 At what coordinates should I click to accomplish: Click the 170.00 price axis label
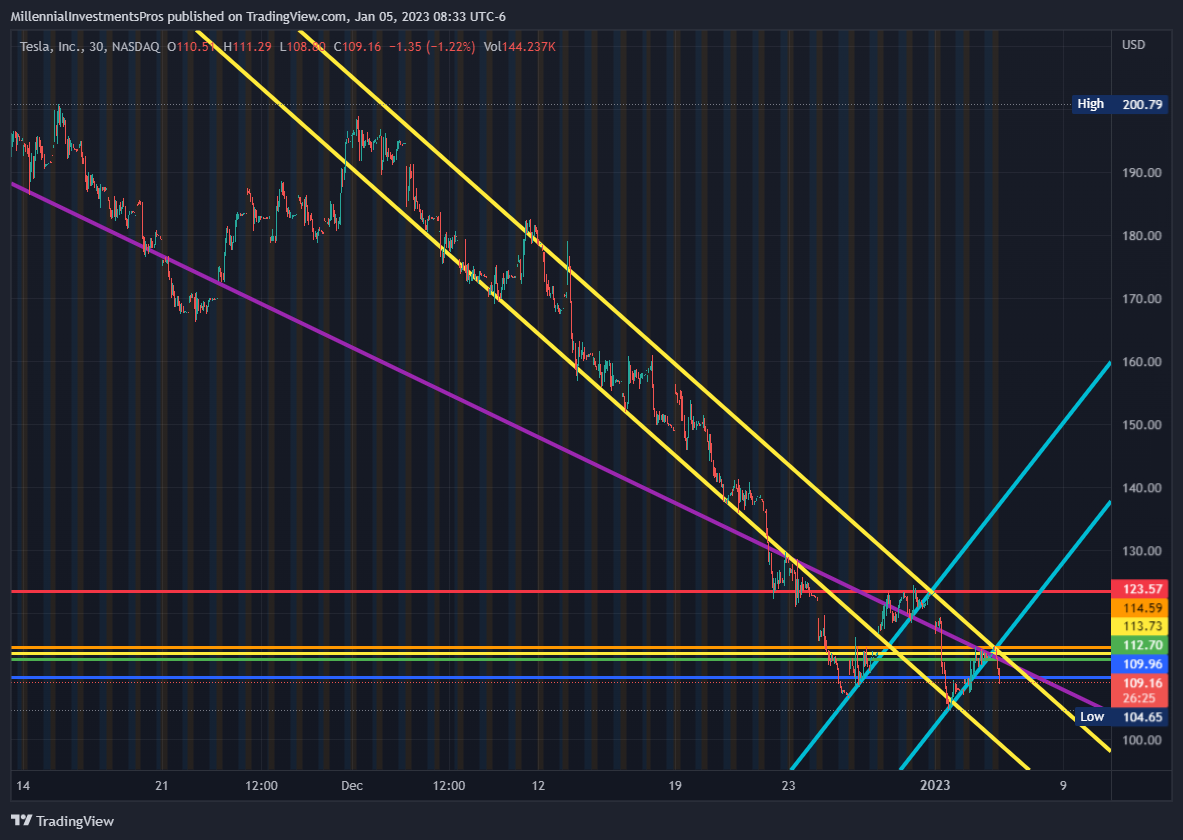(1142, 299)
